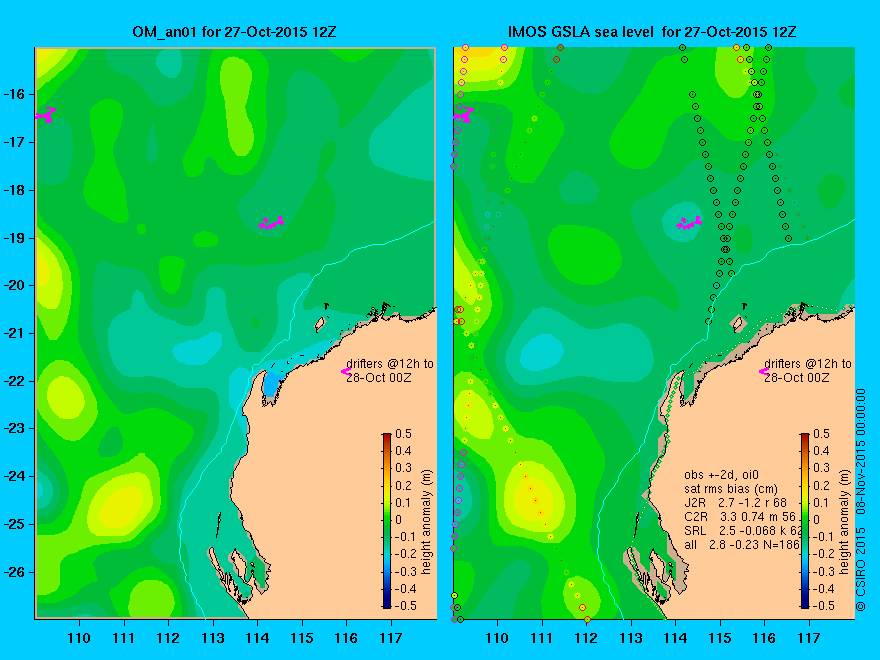The height and width of the screenshot is (660, 880).
Task: Click the longitude label "112" under the right map
Action: click(x=586, y=638)
